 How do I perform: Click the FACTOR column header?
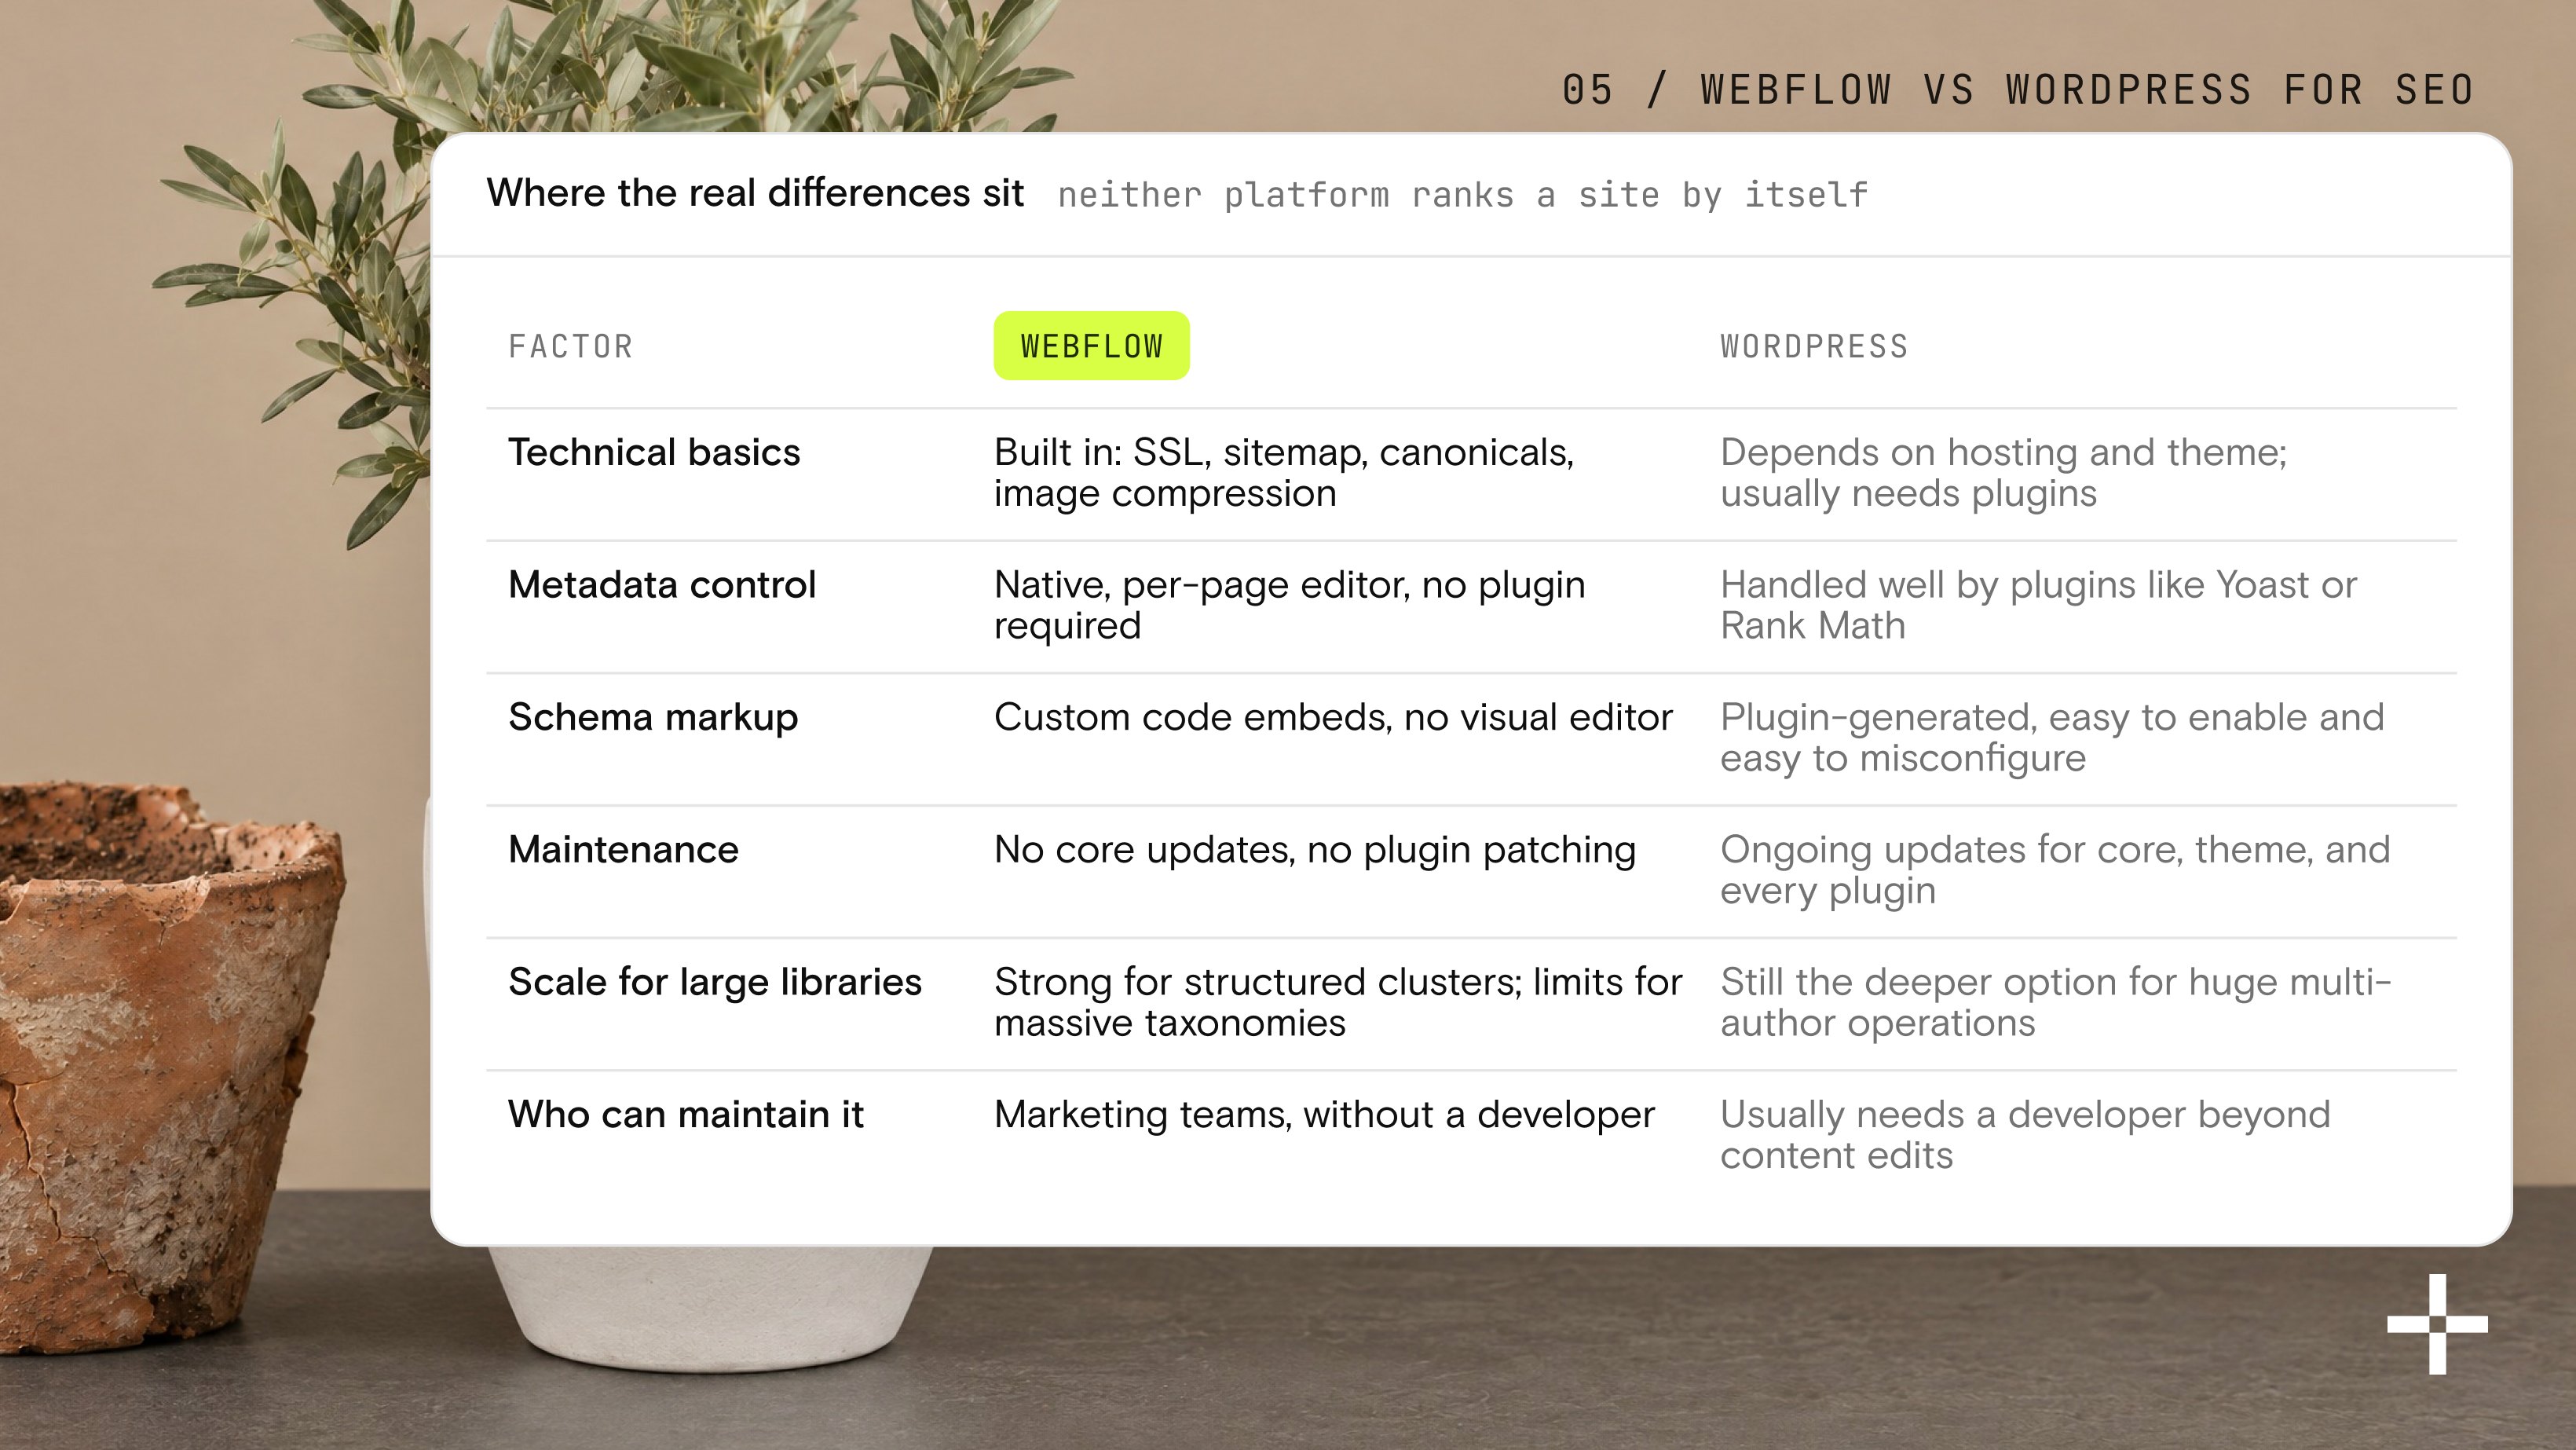coord(570,346)
